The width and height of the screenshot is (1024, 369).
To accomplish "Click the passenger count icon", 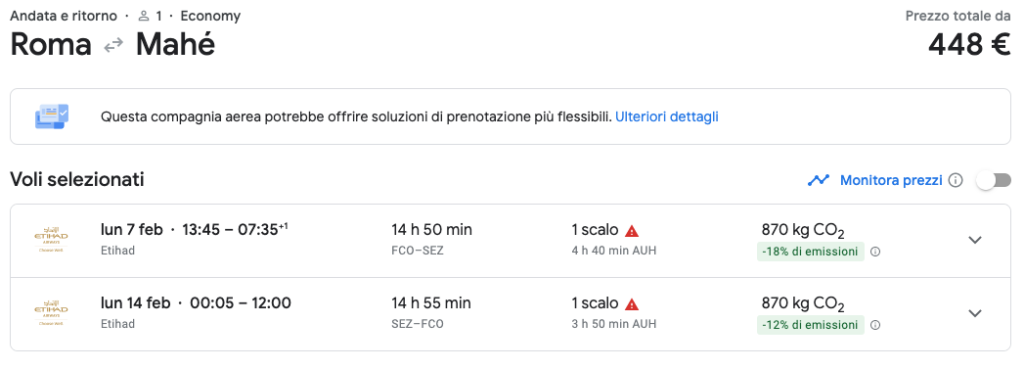I will [144, 16].
